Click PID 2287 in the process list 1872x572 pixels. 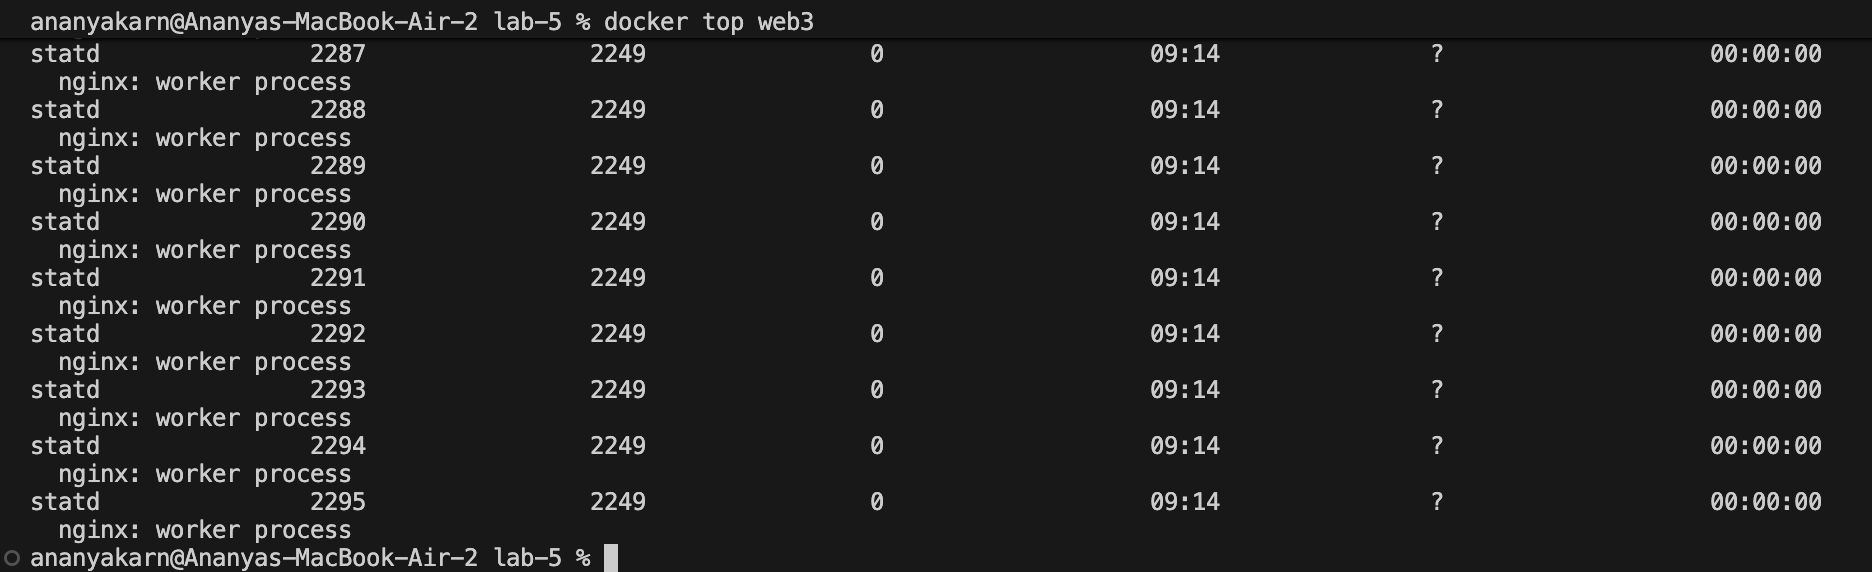337,54
